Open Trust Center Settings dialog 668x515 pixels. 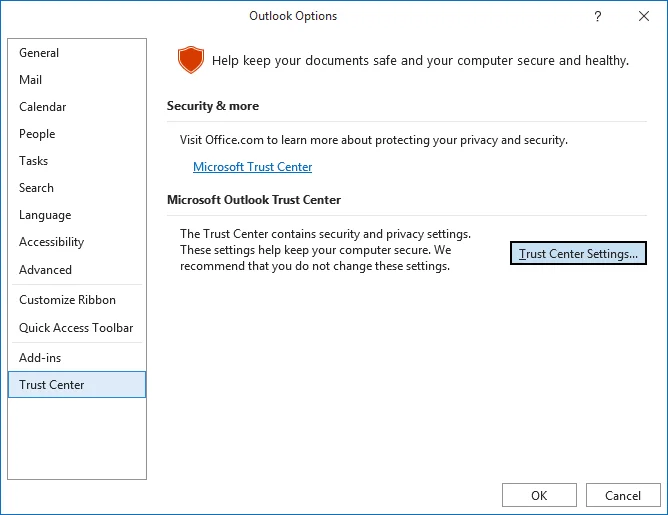point(578,253)
